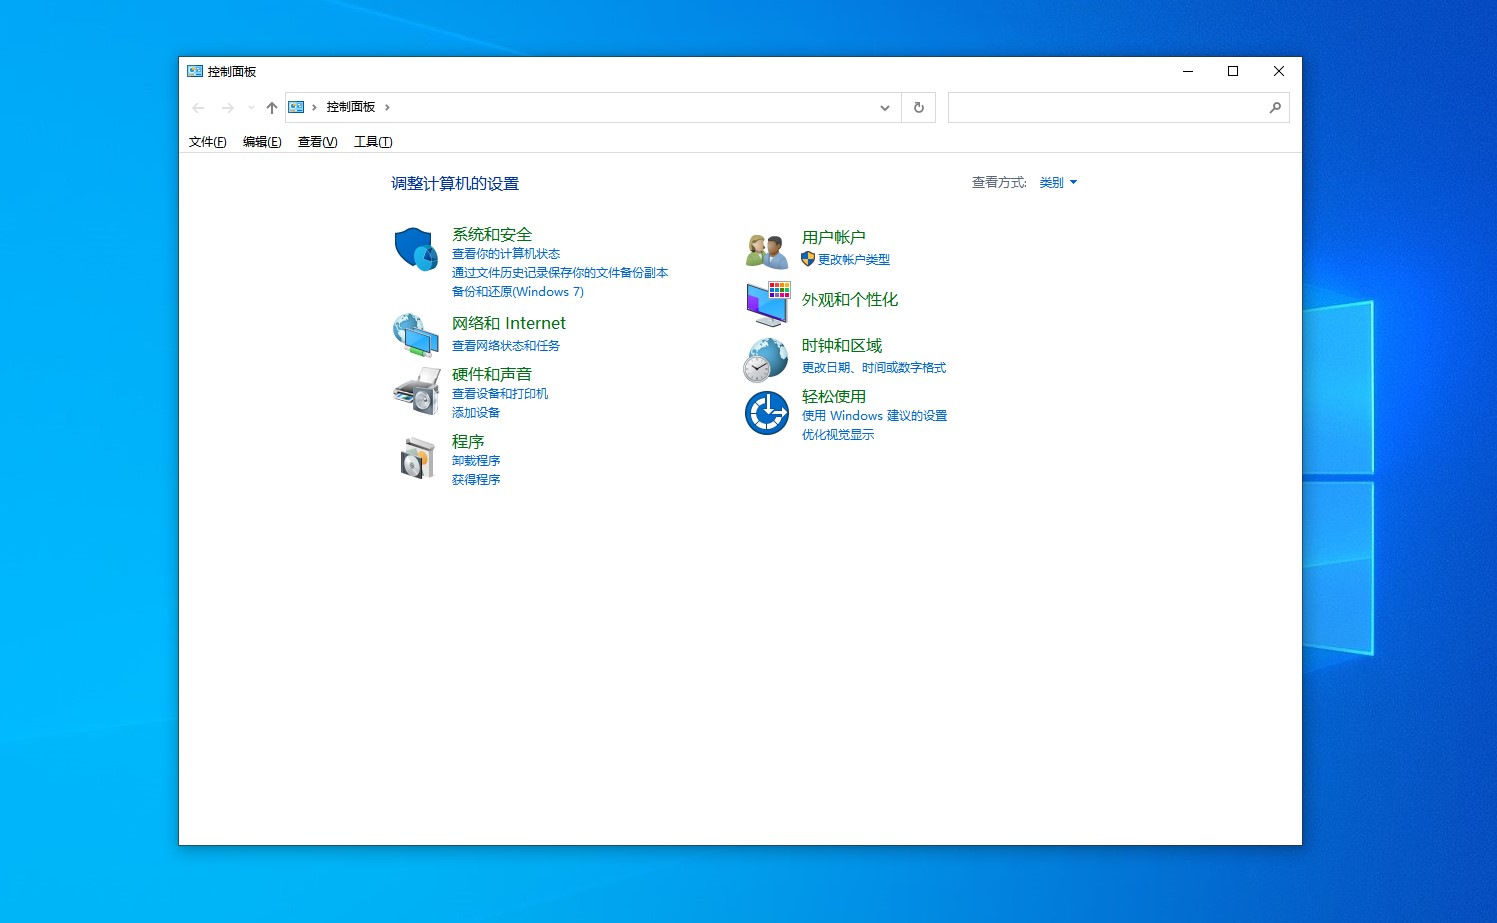This screenshot has width=1497, height=923.
Task: Click 查看你的计算机状态 link
Action: [506, 254]
